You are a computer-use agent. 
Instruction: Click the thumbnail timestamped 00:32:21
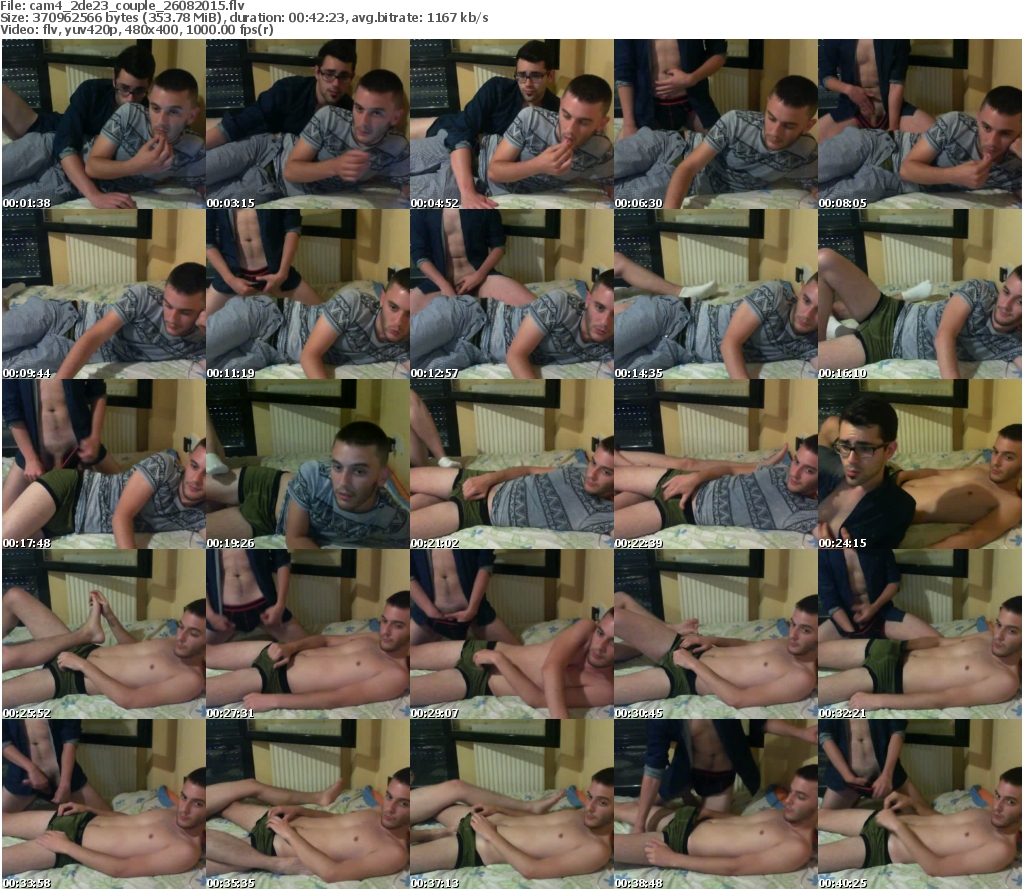click(x=920, y=634)
